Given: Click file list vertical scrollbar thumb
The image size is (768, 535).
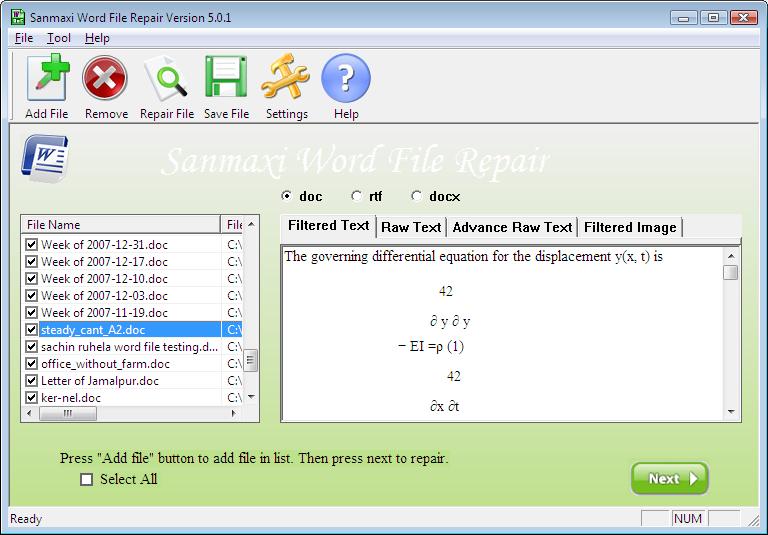Looking at the screenshot, I should [250, 361].
